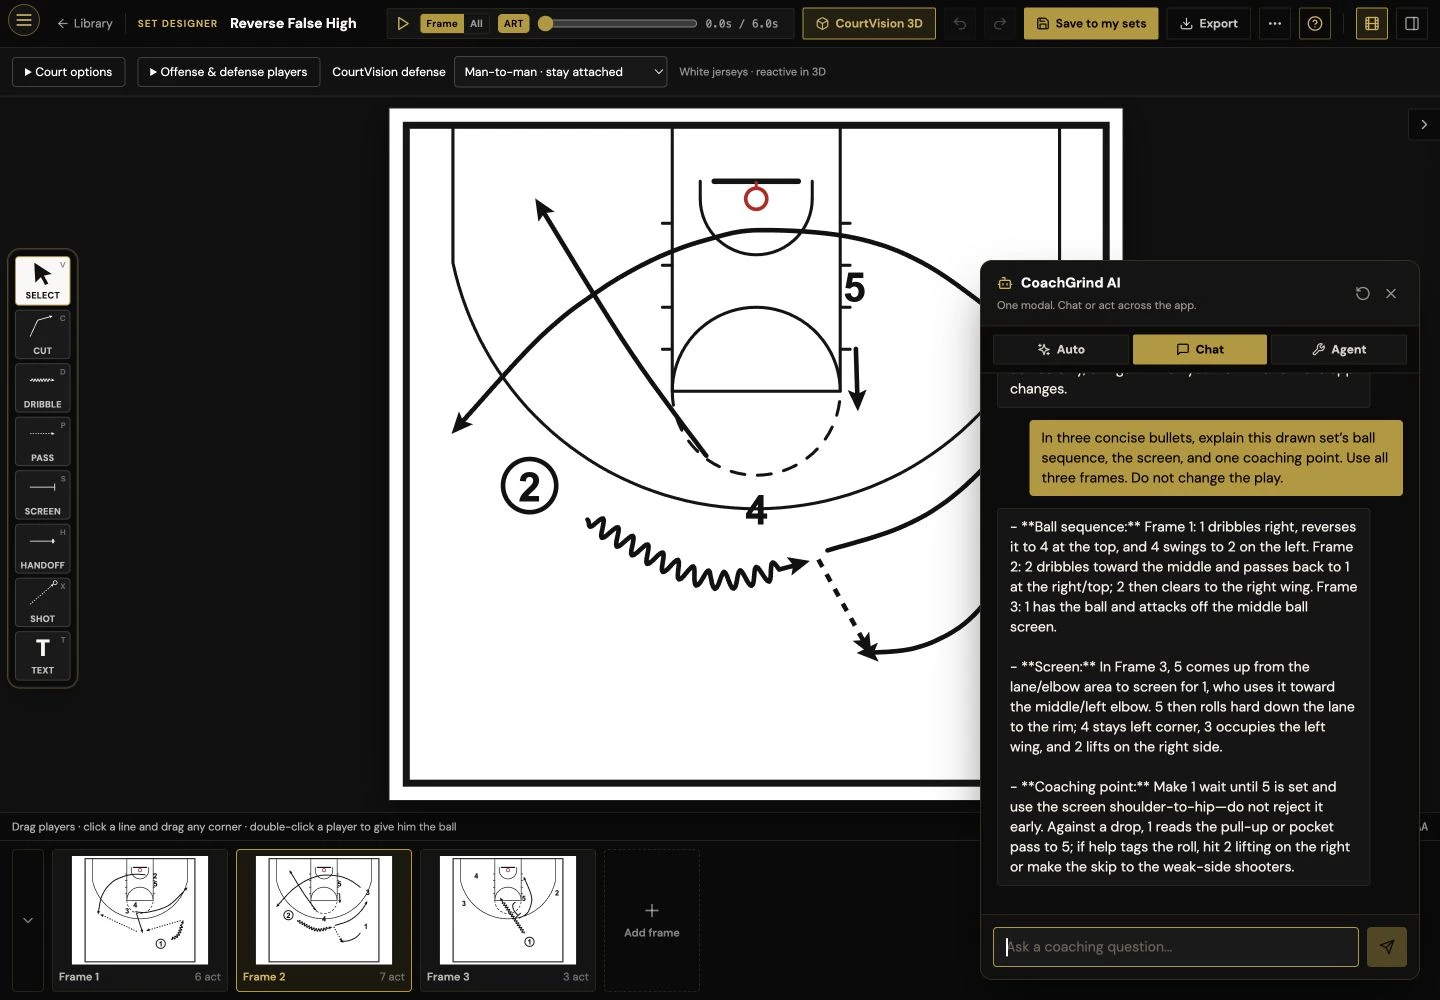Viewport: 1440px width, 1000px height.
Task: Switch to the Auto tab
Action: tap(1061, 349)
